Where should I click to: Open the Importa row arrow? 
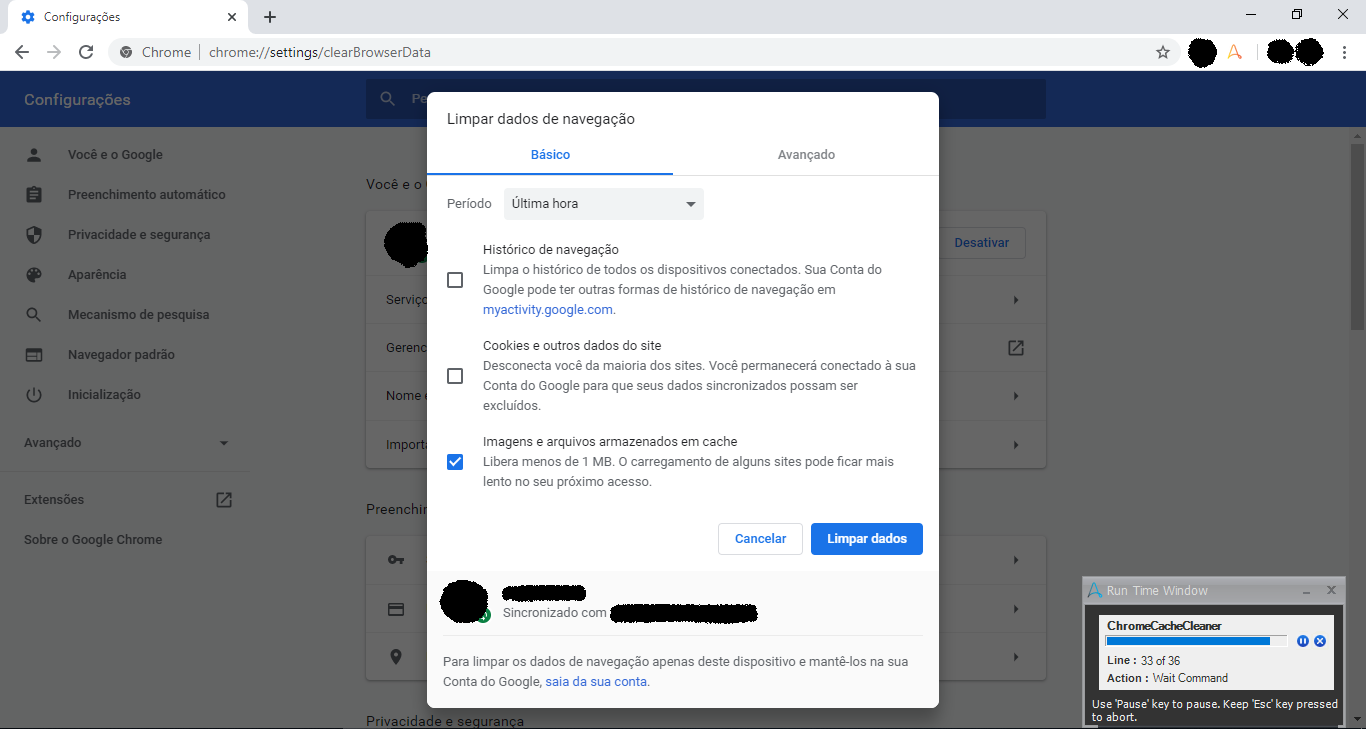(x=1016, y=445)
